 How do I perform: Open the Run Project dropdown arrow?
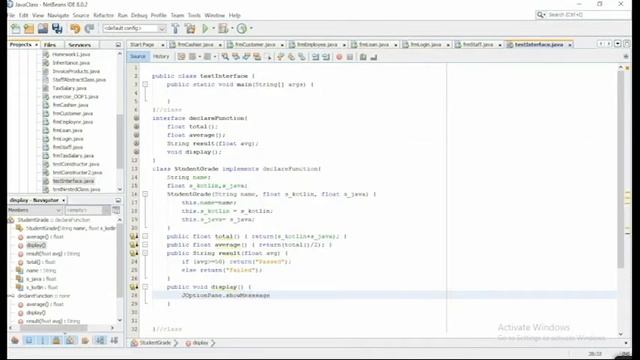pos(213,29)
